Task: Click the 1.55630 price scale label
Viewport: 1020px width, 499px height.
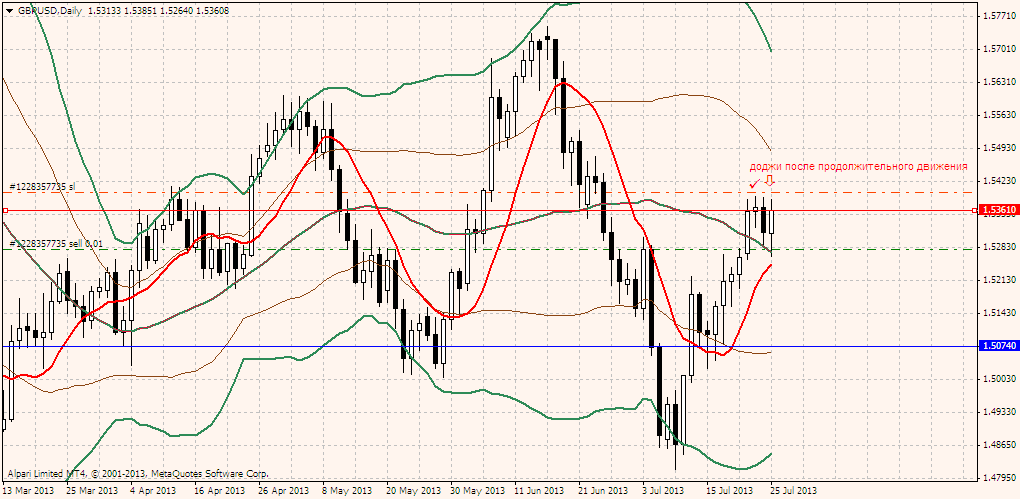Action: [x=1000, y=115]
